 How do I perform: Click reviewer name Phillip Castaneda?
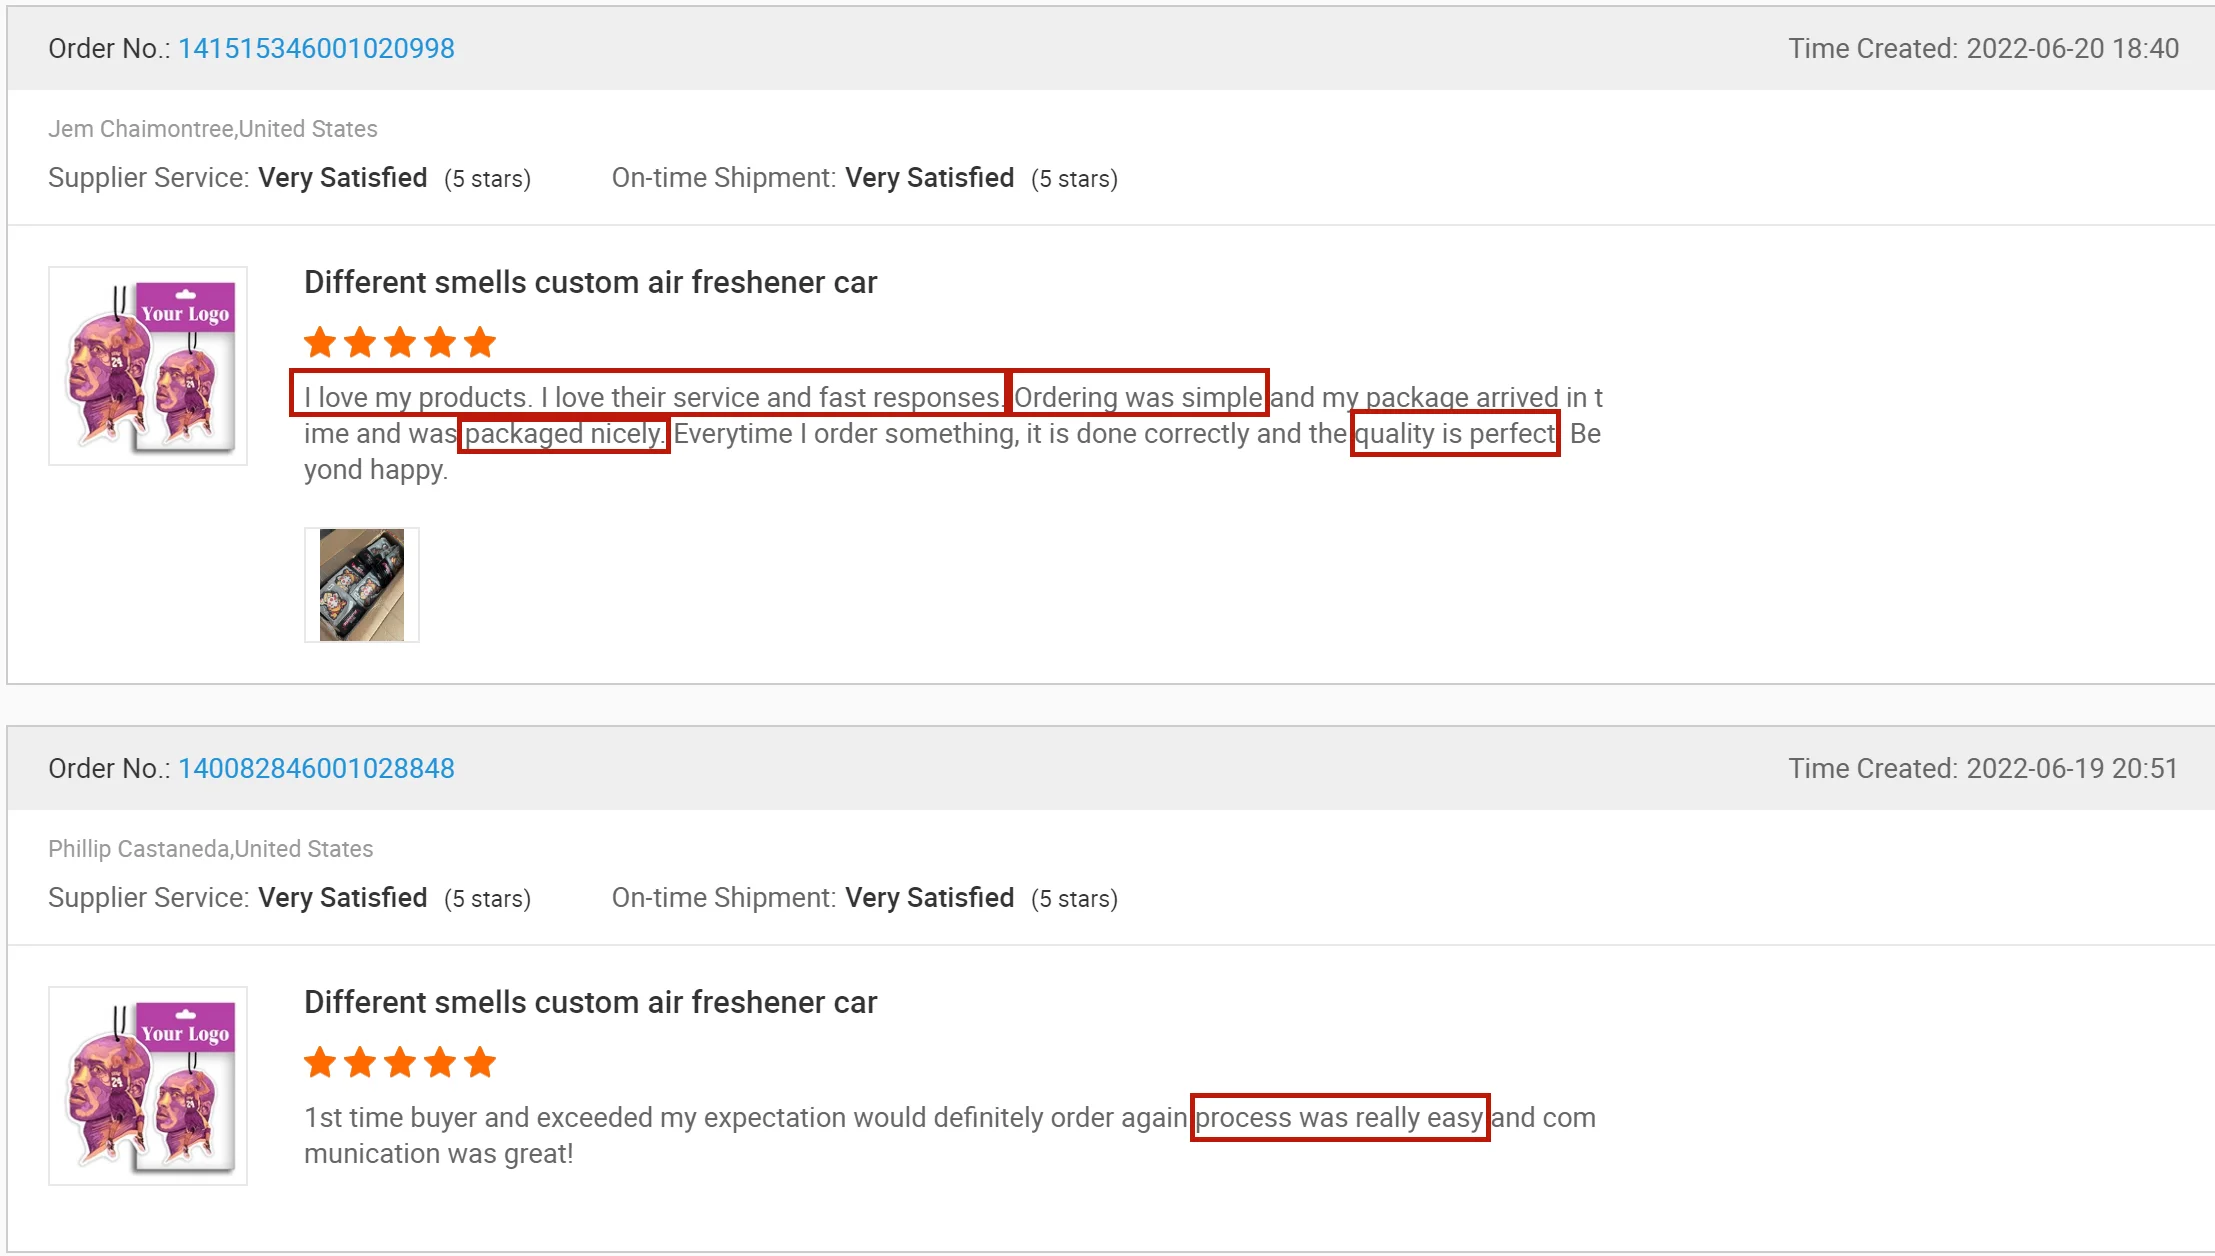(x=138, y=849)
